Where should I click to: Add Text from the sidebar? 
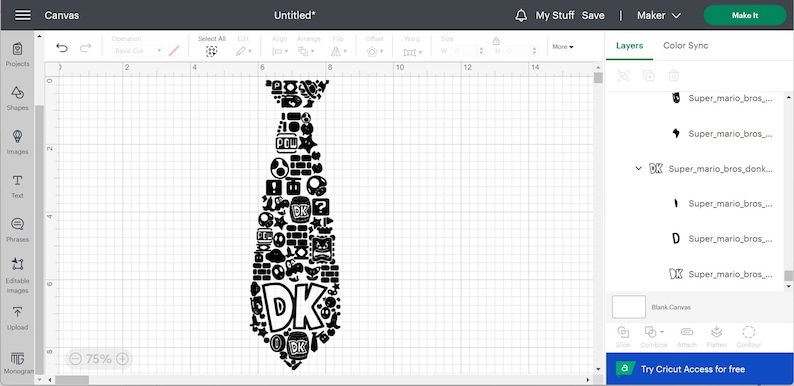point(17,186)
